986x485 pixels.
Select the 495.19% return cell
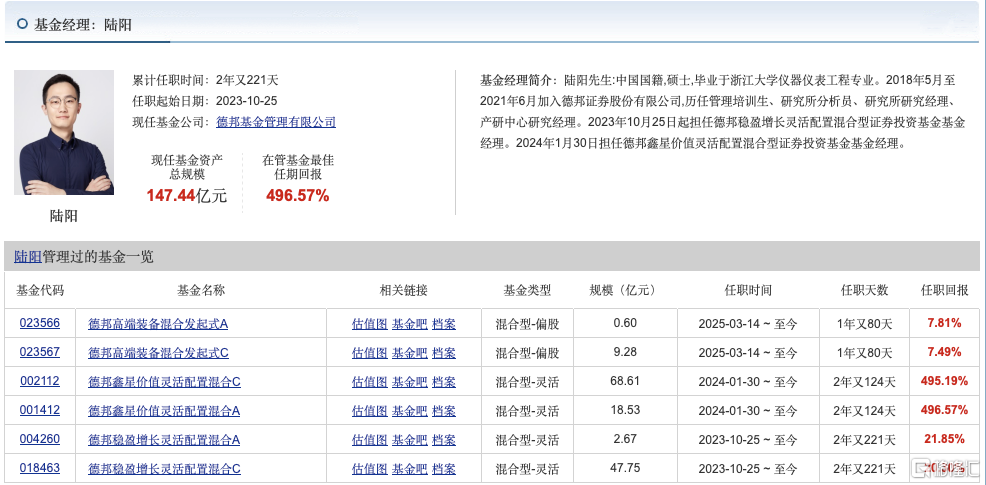point(944,381)
